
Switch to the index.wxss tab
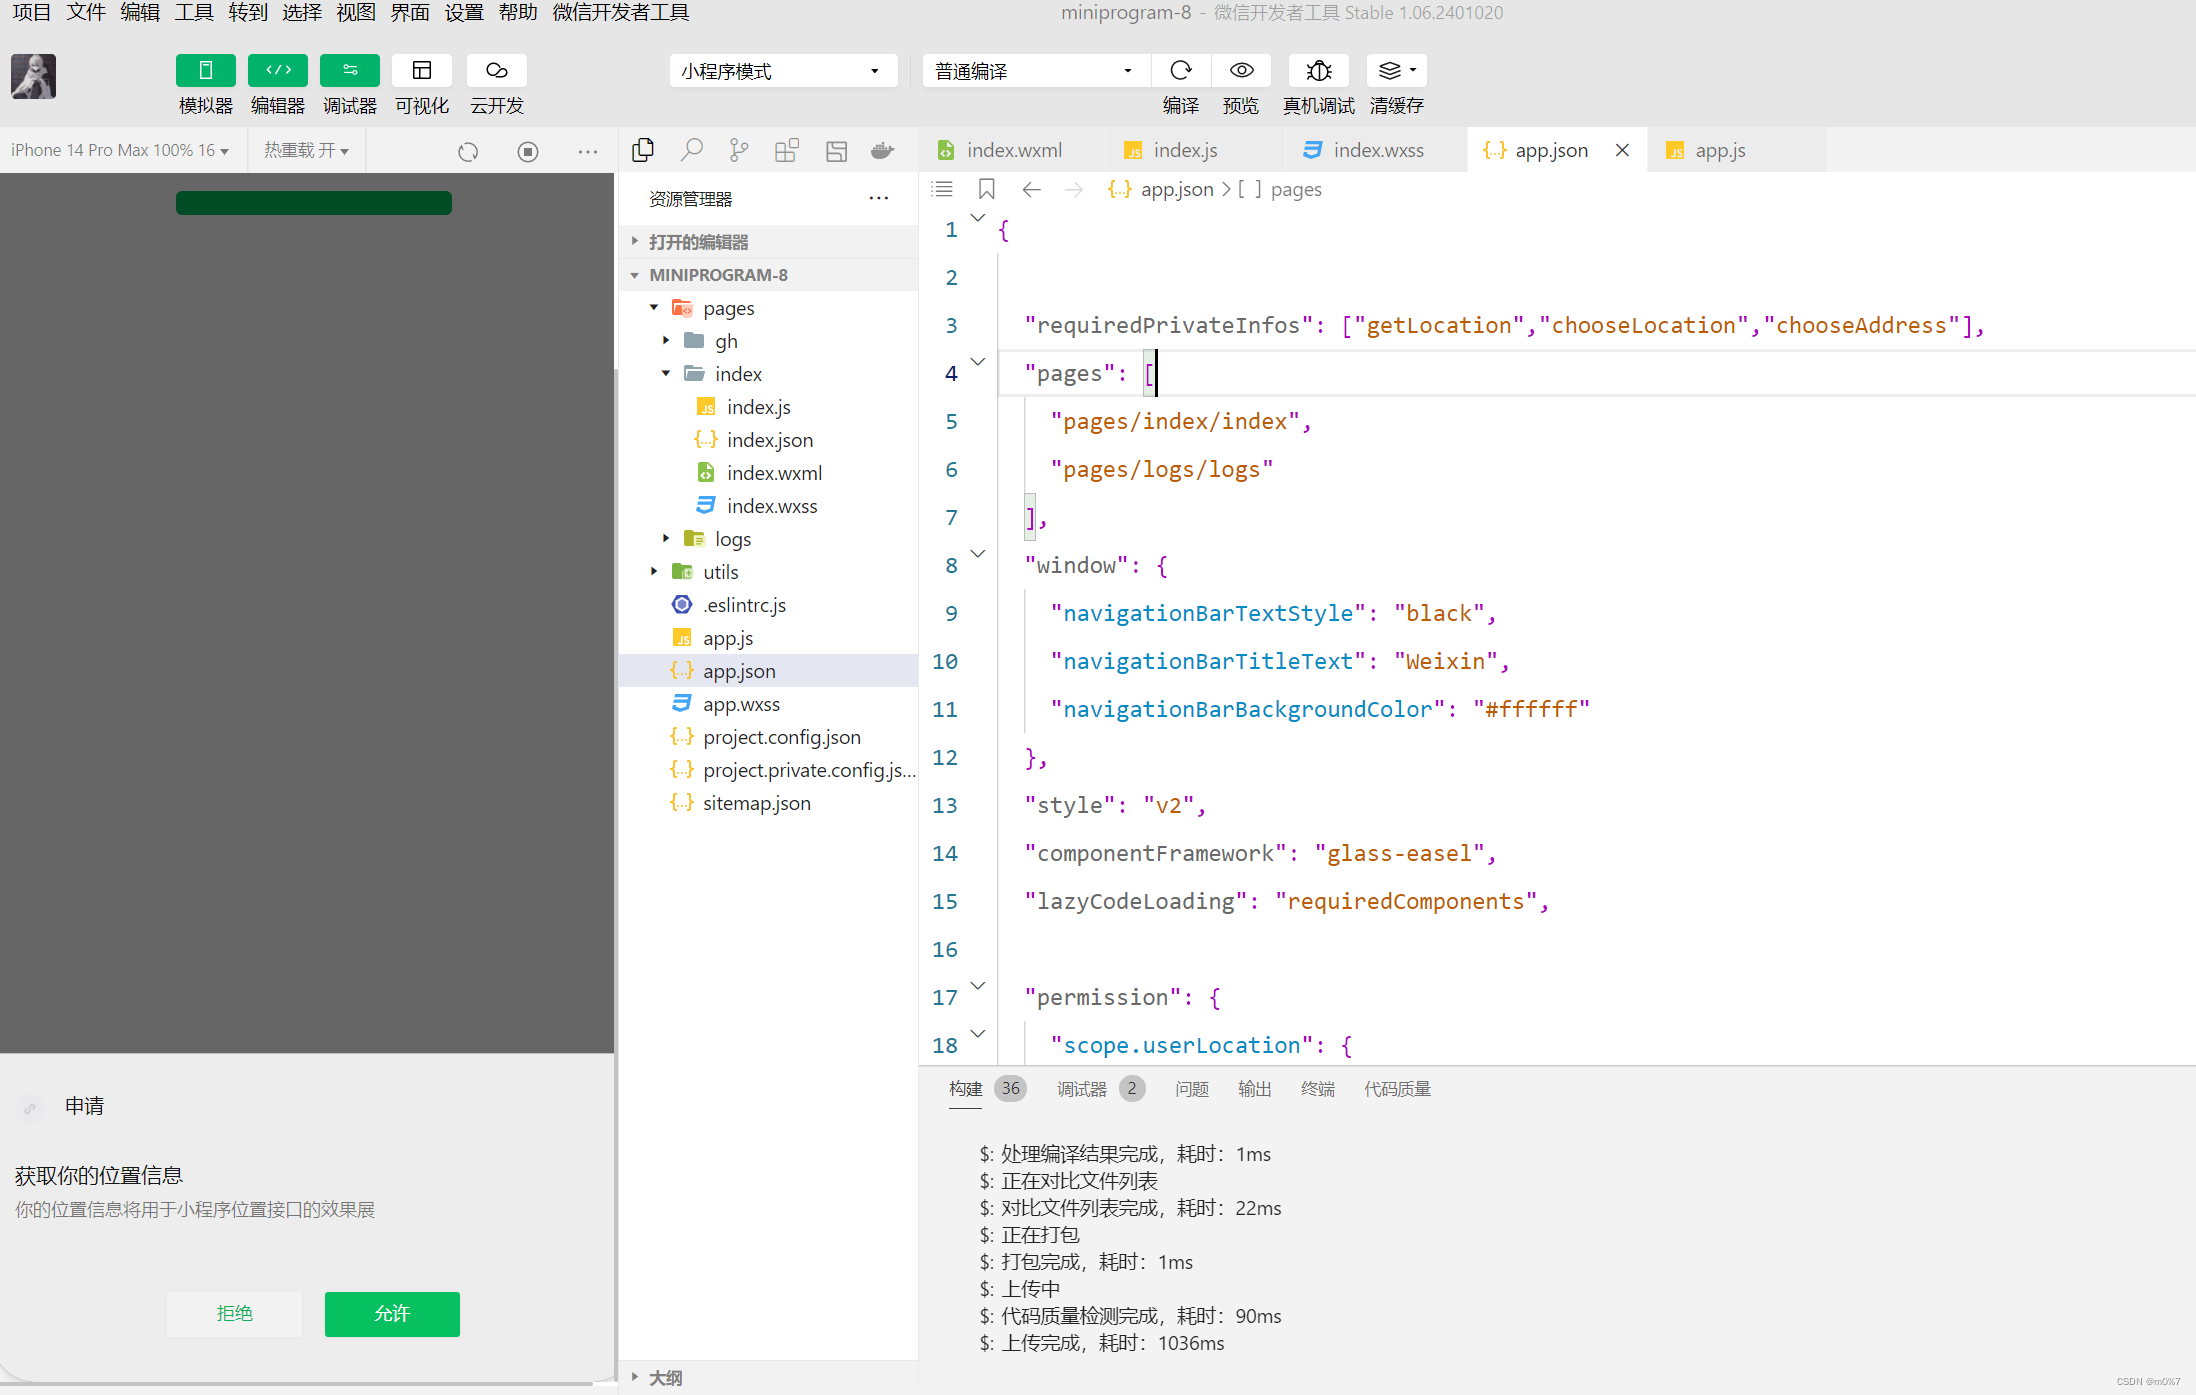click(1377, 150)
